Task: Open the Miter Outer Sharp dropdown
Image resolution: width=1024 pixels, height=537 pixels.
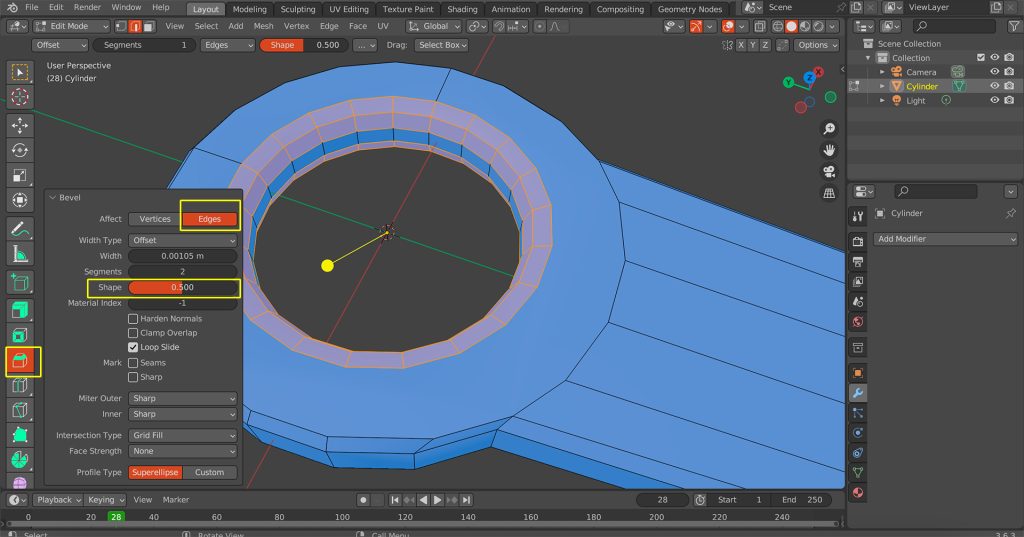Action: tap(183, 399)
